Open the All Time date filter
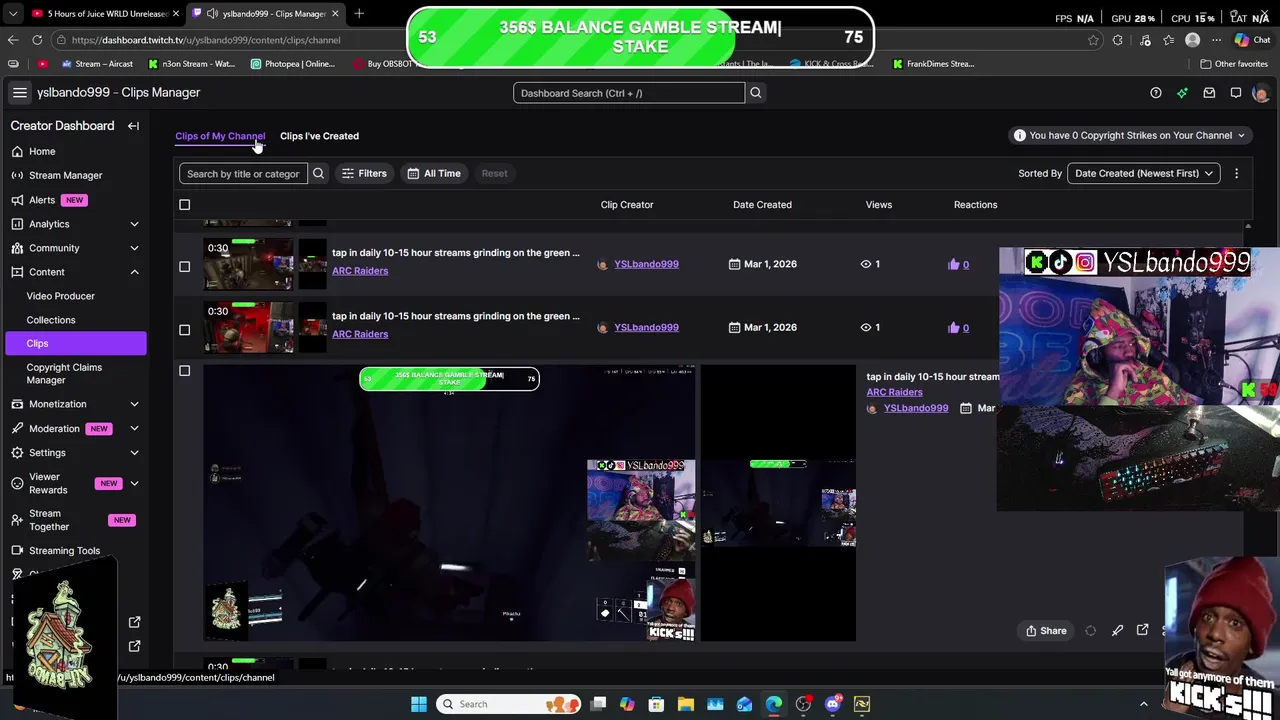This screenshot has height=720, width=1280. [434, 173]
